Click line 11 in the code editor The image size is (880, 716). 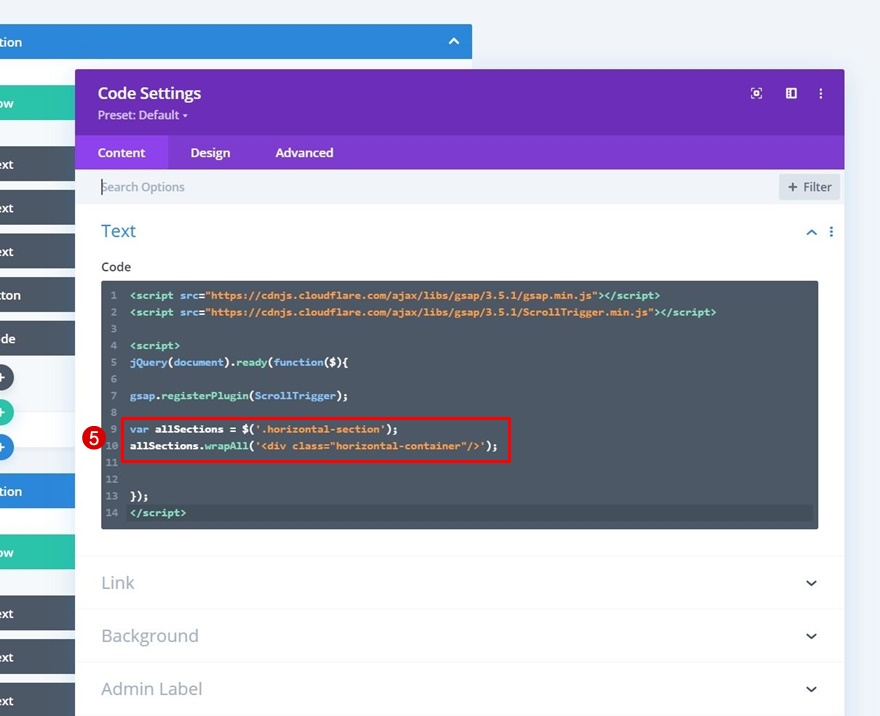click(x=400, y=462)
